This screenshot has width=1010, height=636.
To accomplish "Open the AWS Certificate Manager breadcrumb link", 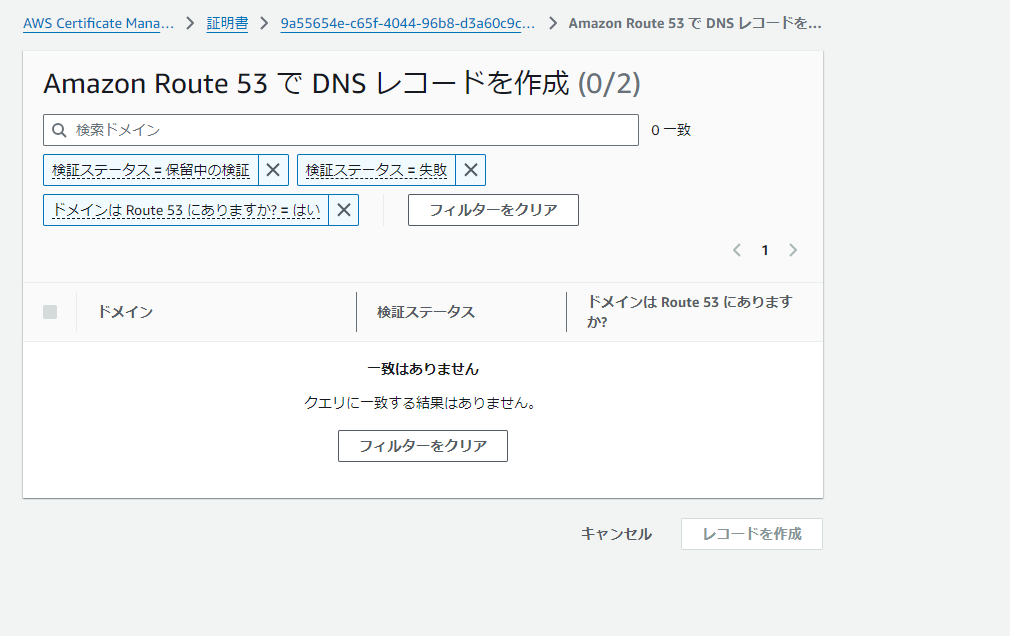I will (99, 23).
